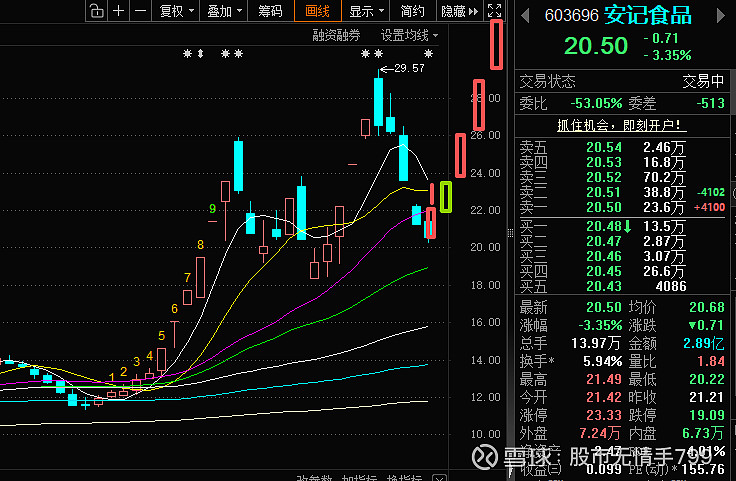The width and height of the screenshot is (736, 481).
Task: Go to next stock with right arrow
Action: [721, 16]
